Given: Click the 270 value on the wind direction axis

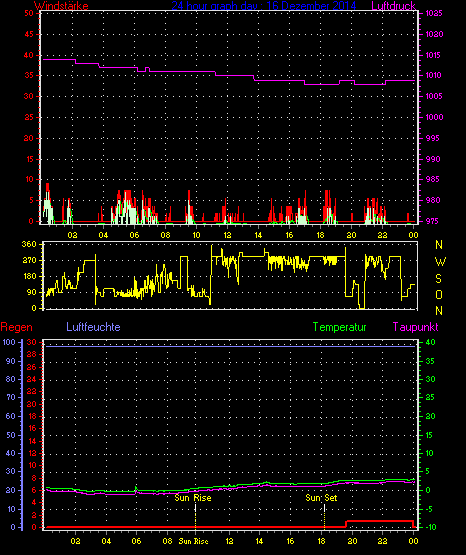Looking at the screenshot, I should (29, 260).
